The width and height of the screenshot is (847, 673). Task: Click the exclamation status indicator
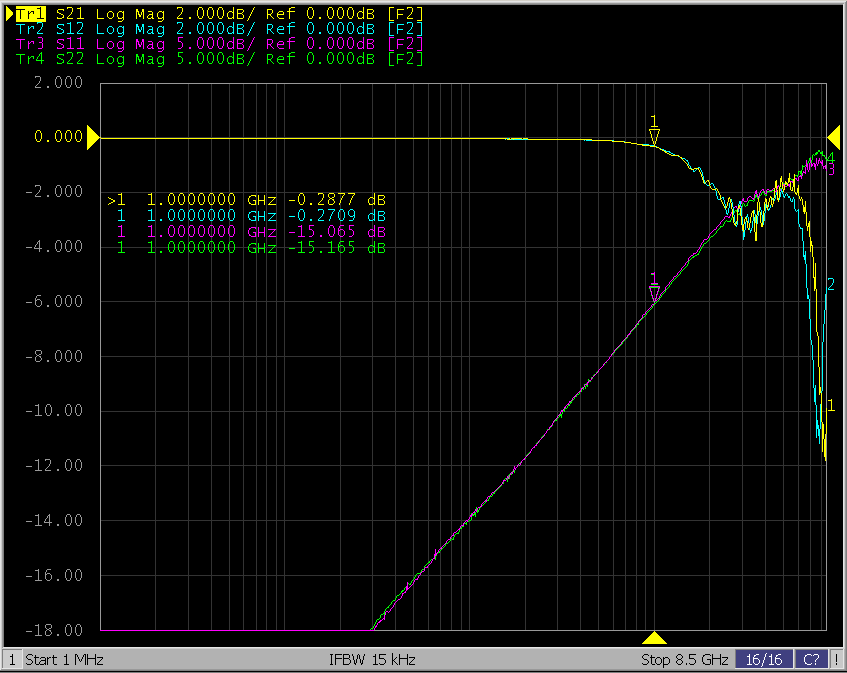point(837,660)
